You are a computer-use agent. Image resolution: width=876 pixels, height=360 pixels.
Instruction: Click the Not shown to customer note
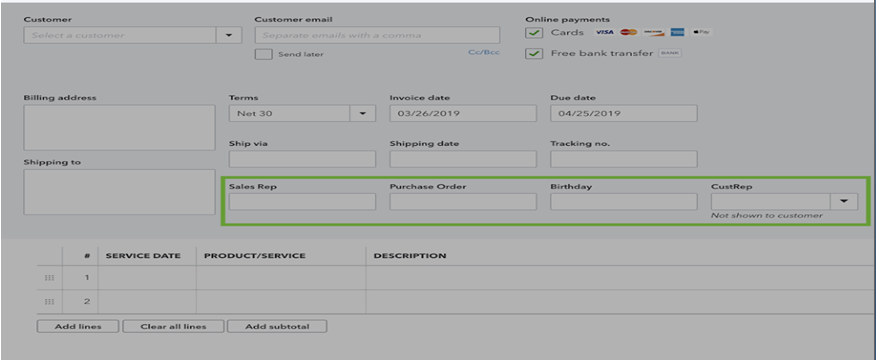tap(766, 216)
